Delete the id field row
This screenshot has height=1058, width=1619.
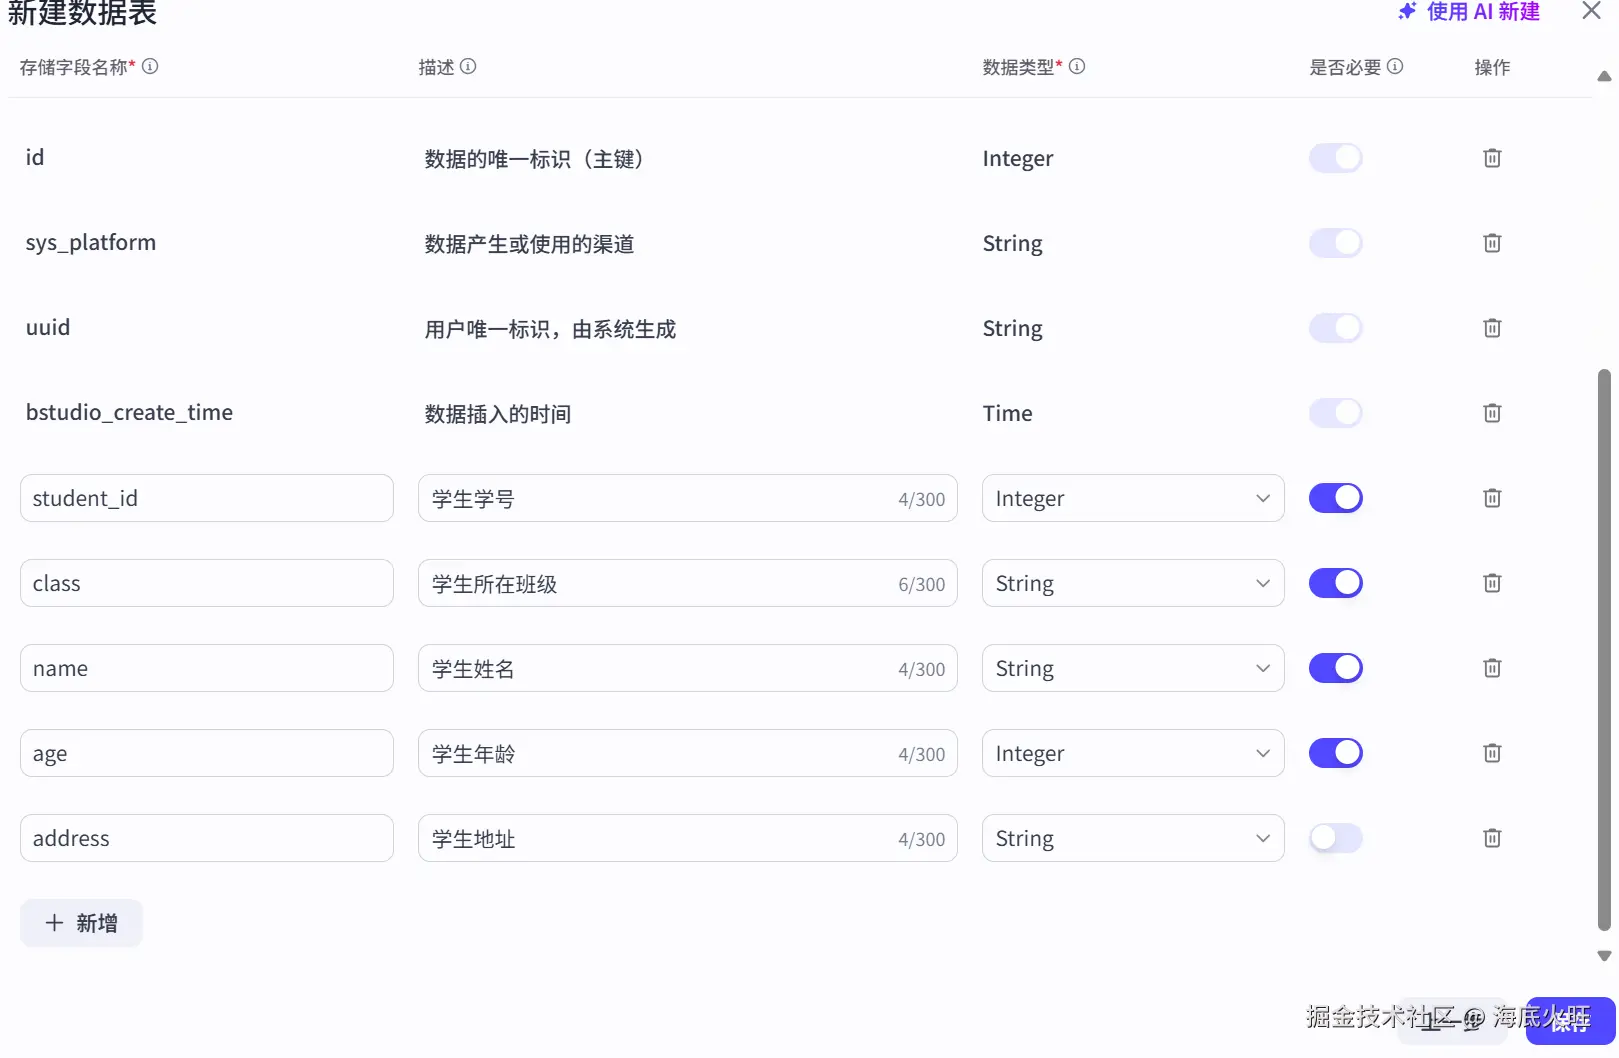1492,158
